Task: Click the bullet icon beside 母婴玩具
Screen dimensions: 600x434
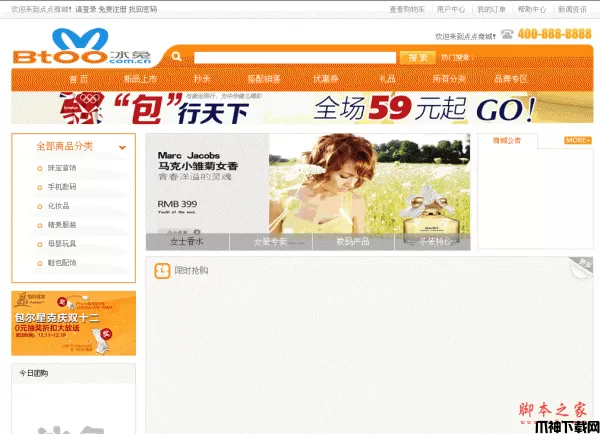Action: click(x=39, y=245)
